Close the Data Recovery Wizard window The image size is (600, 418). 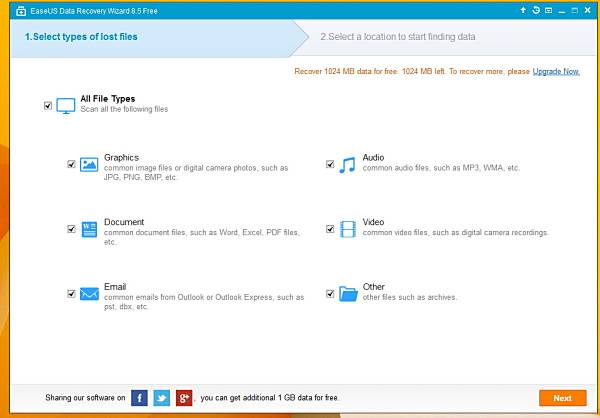click(x=588, y=10)
